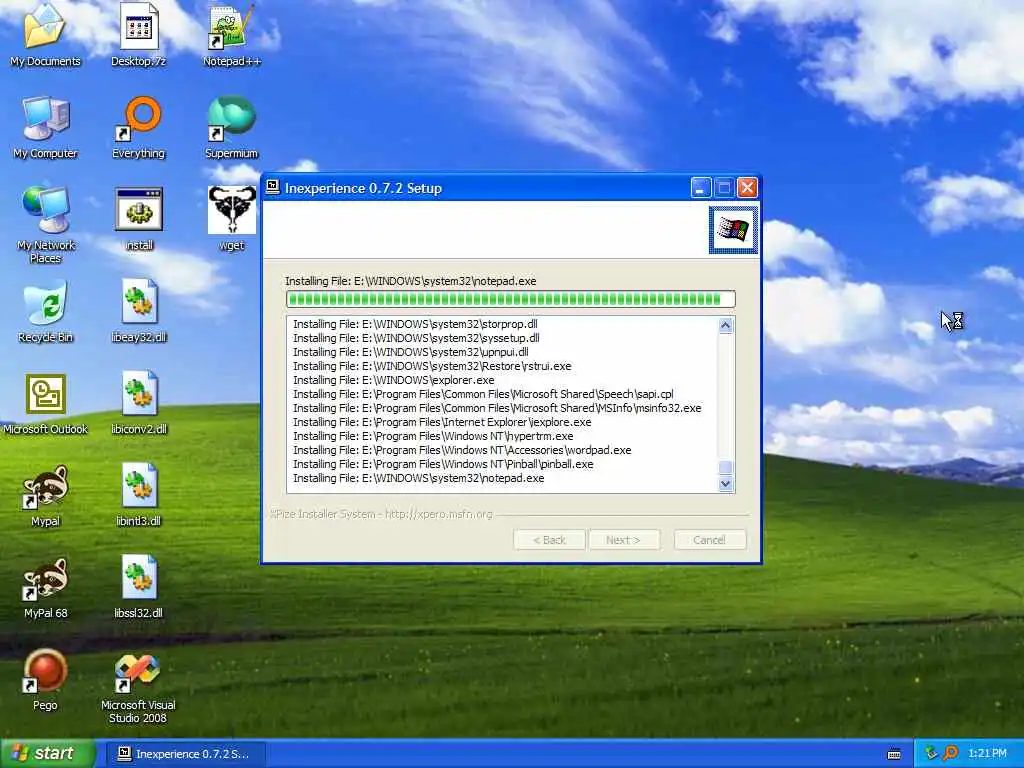Select the libintl3.dll file icon

coord(138,496)
